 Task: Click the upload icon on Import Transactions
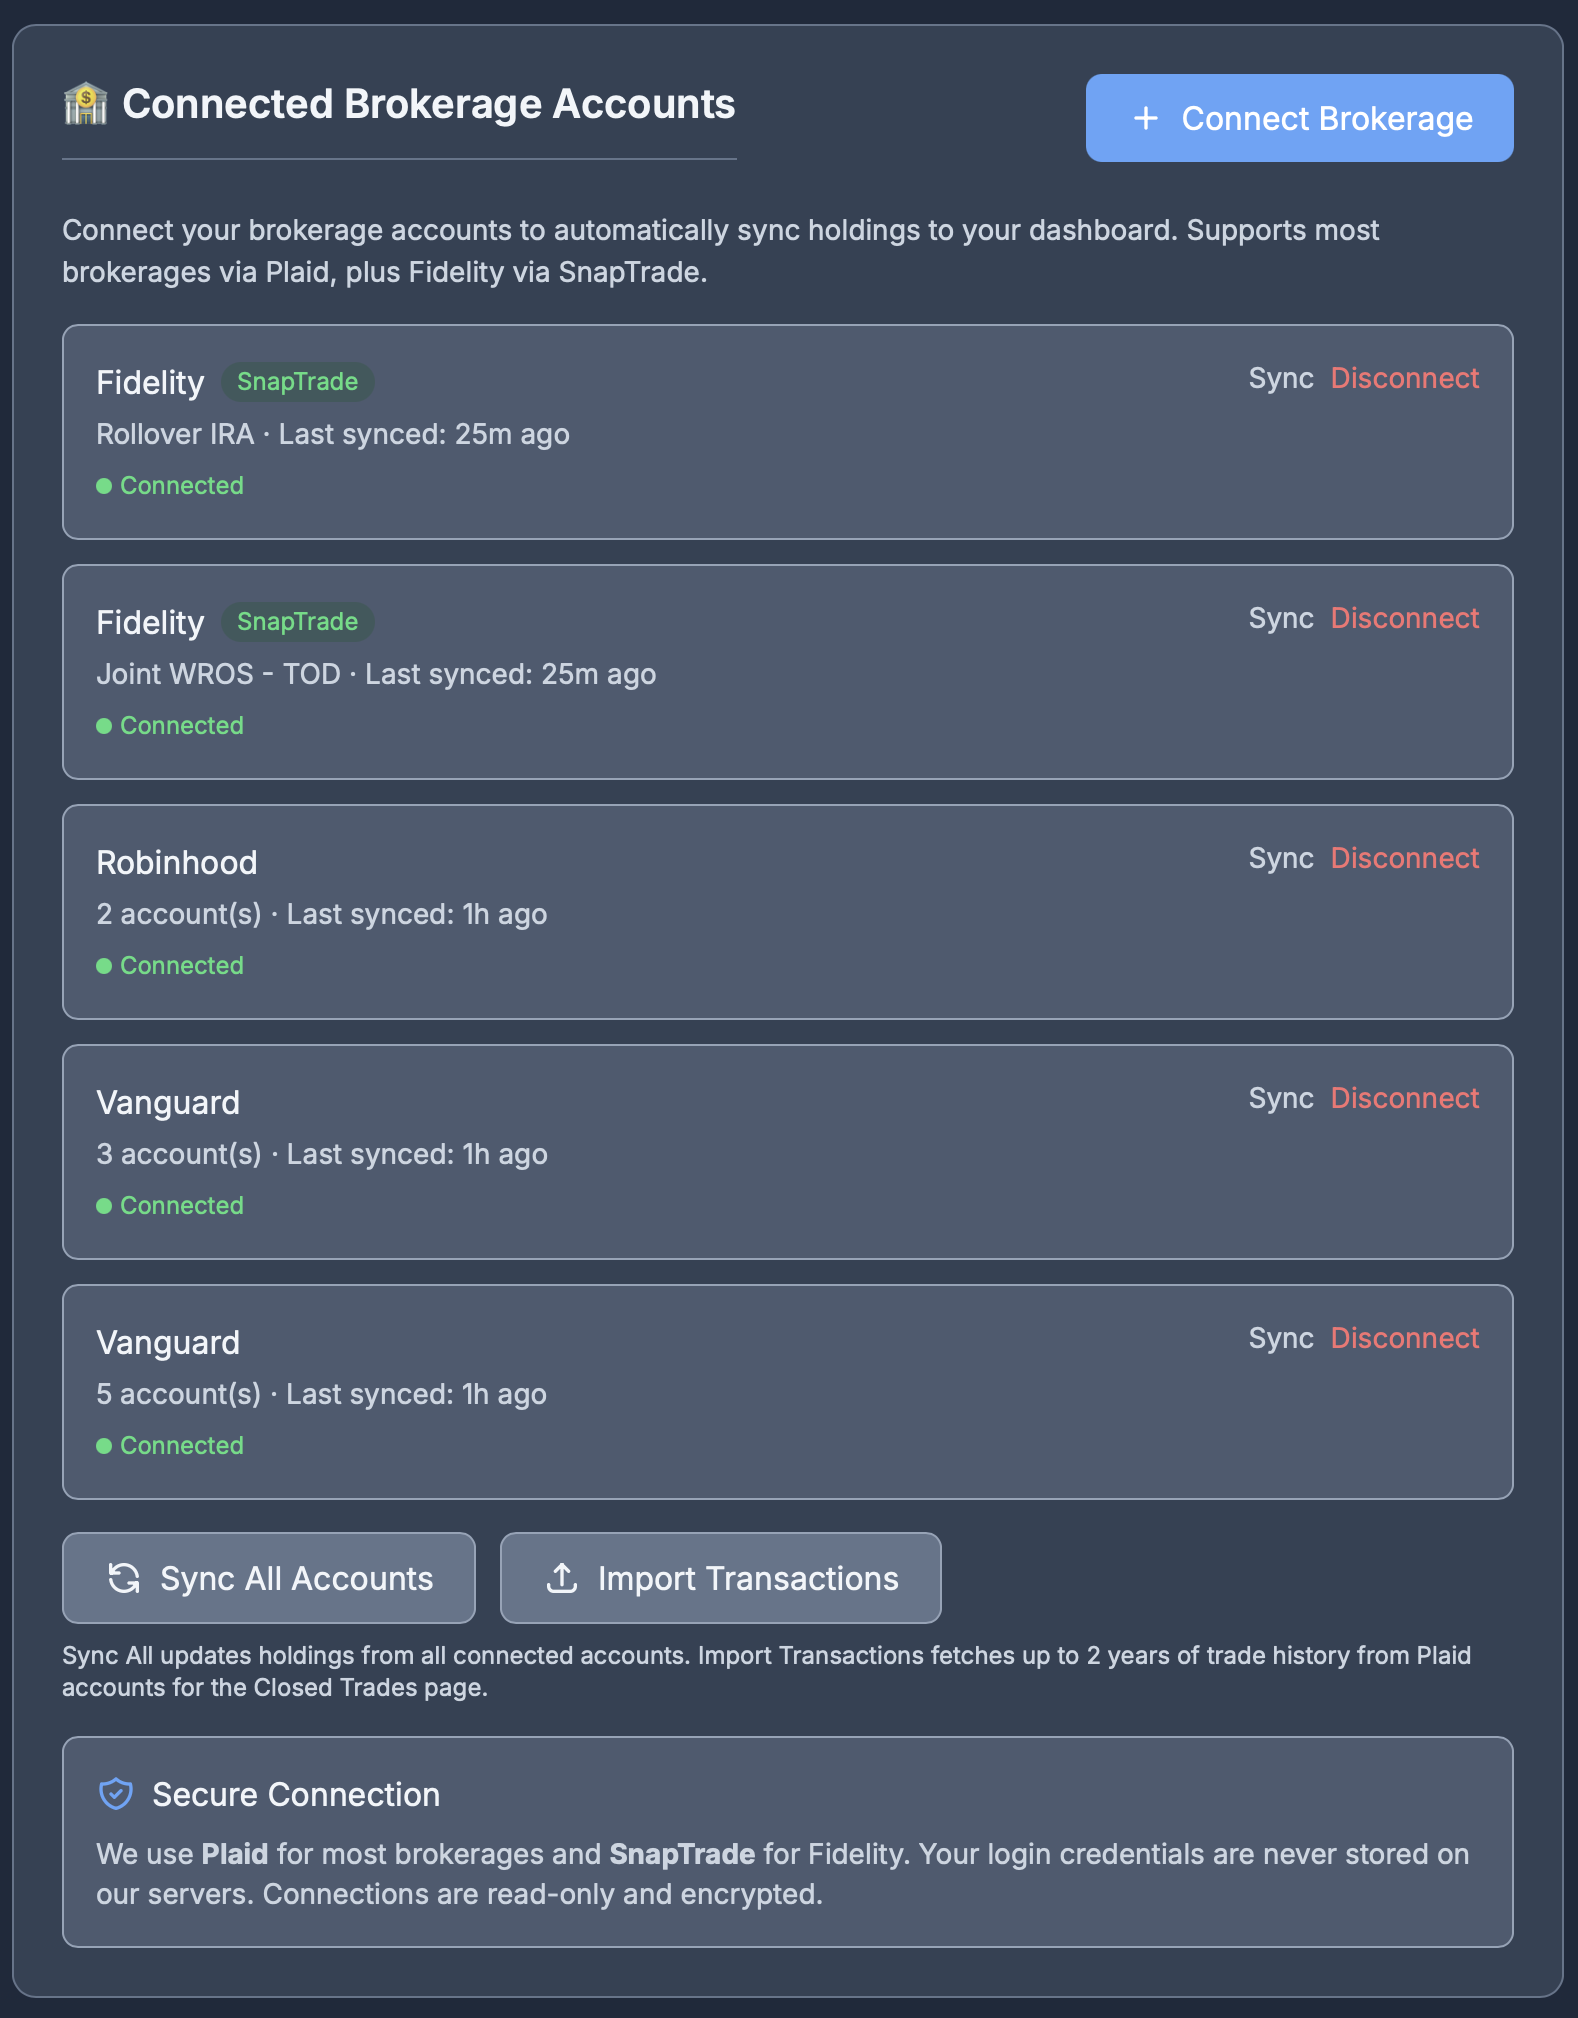(x=561, y=1578)
